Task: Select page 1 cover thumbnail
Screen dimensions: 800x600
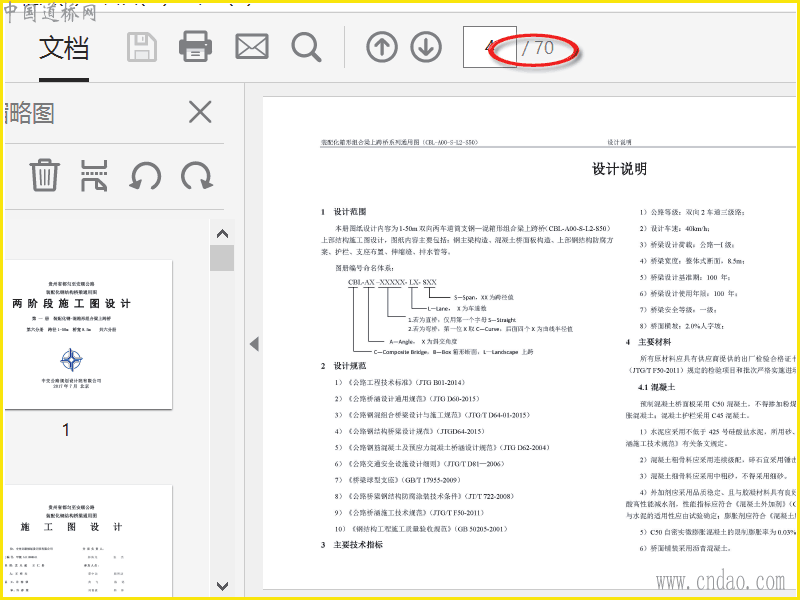Action: tap(88, 334)
